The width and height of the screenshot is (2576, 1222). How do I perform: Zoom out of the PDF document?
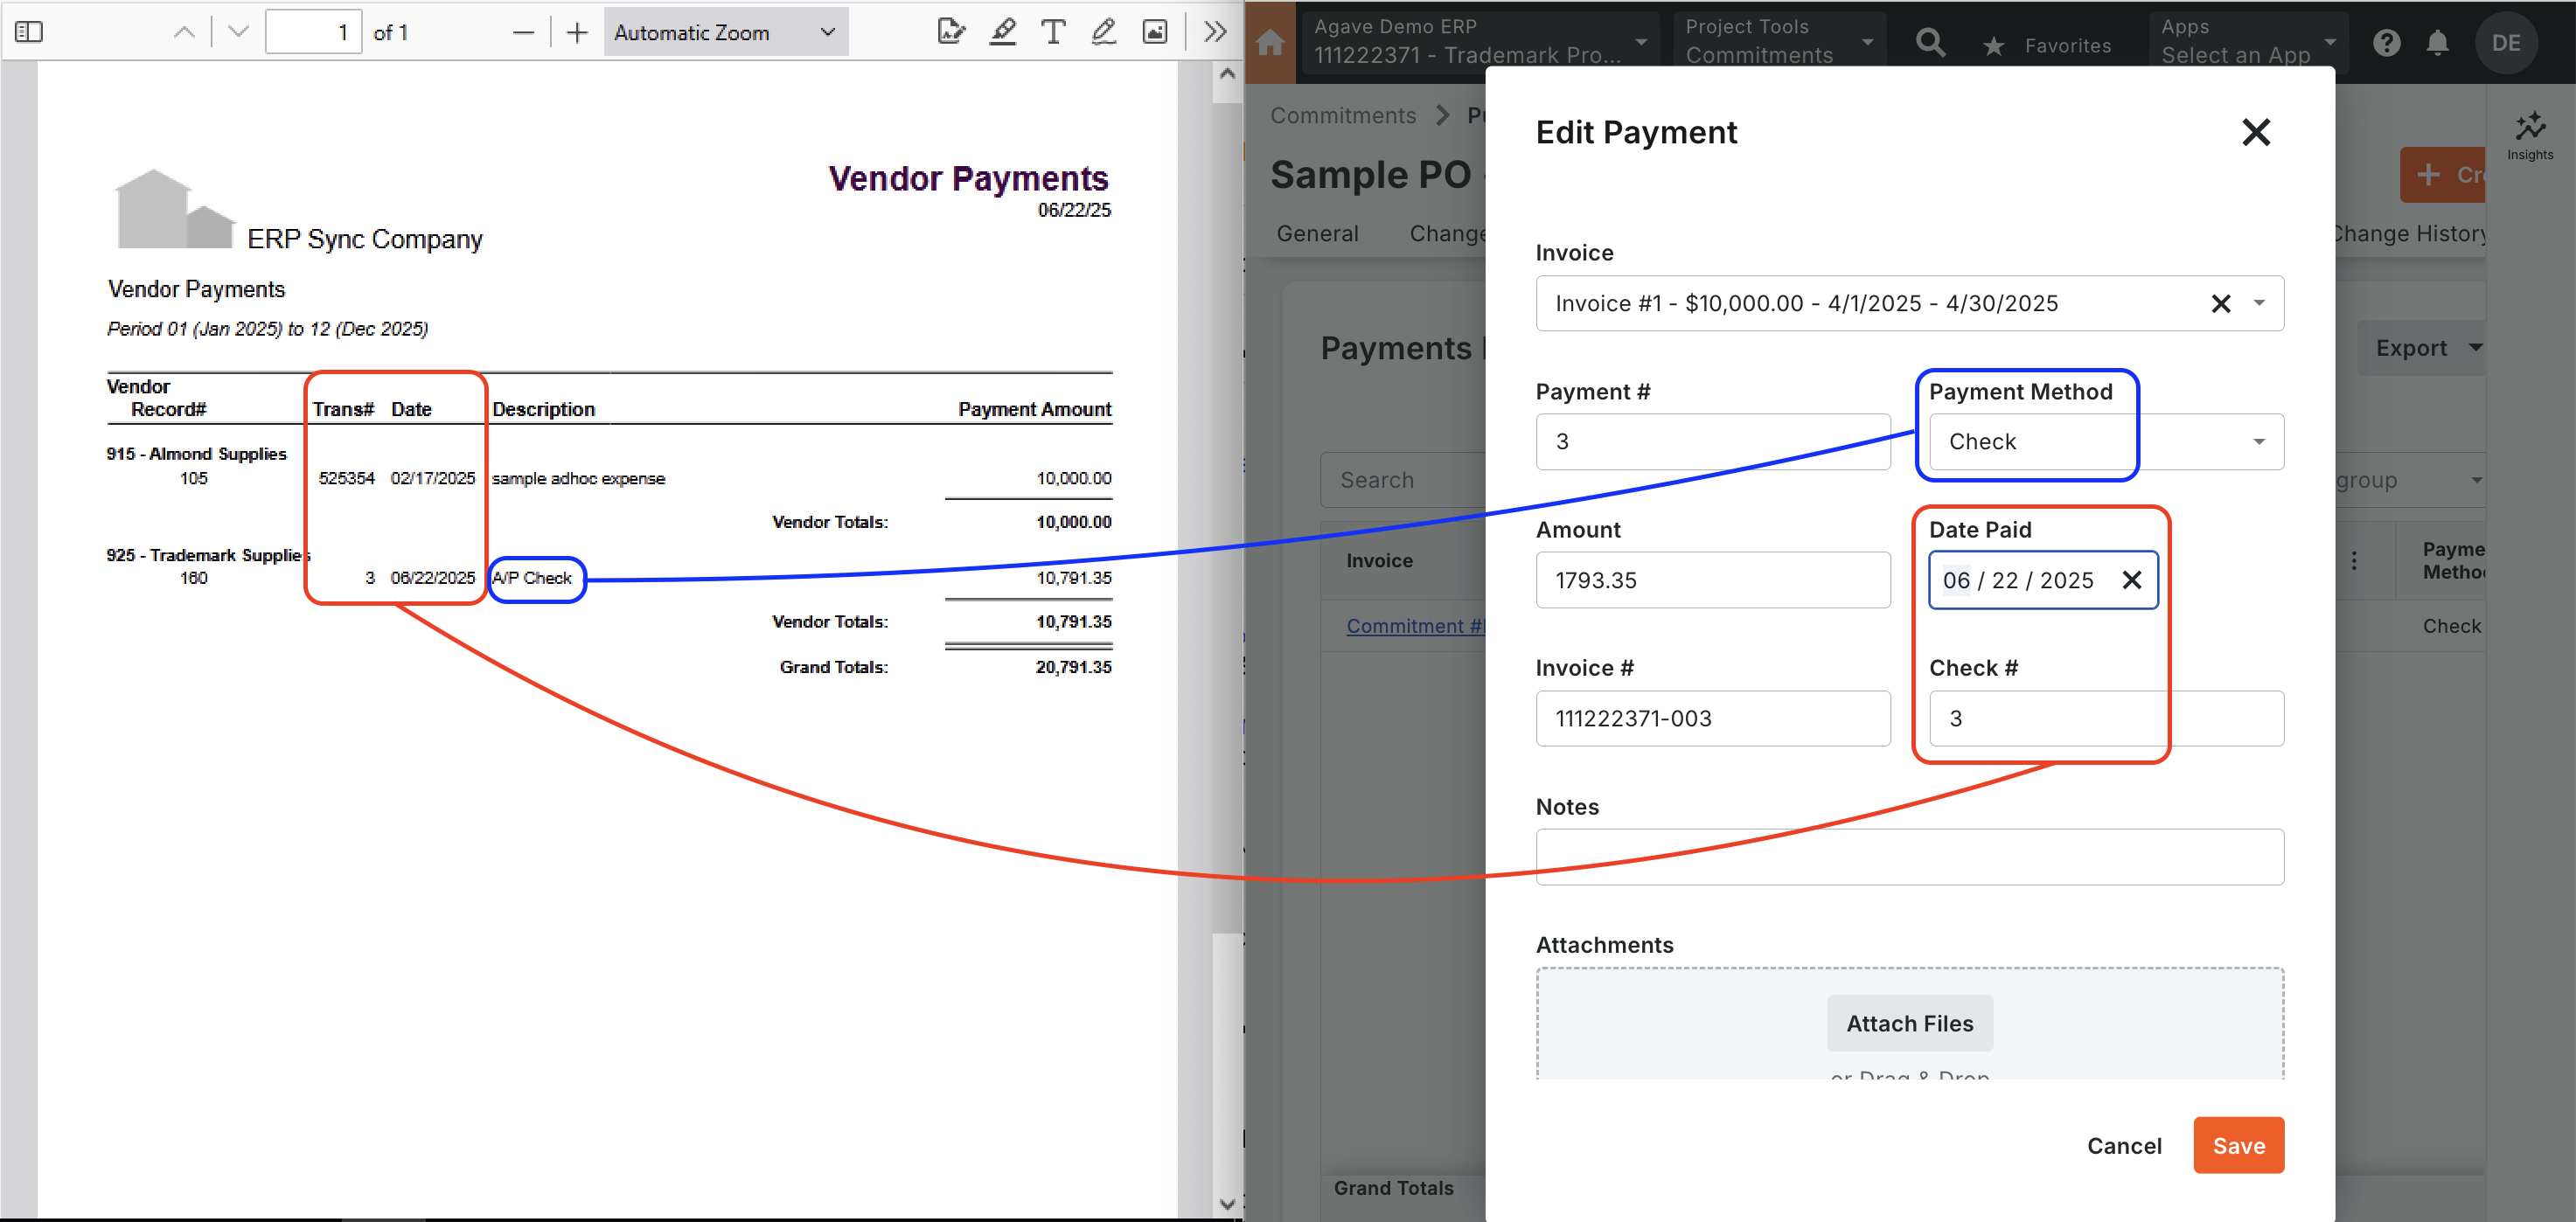point(523,32)
